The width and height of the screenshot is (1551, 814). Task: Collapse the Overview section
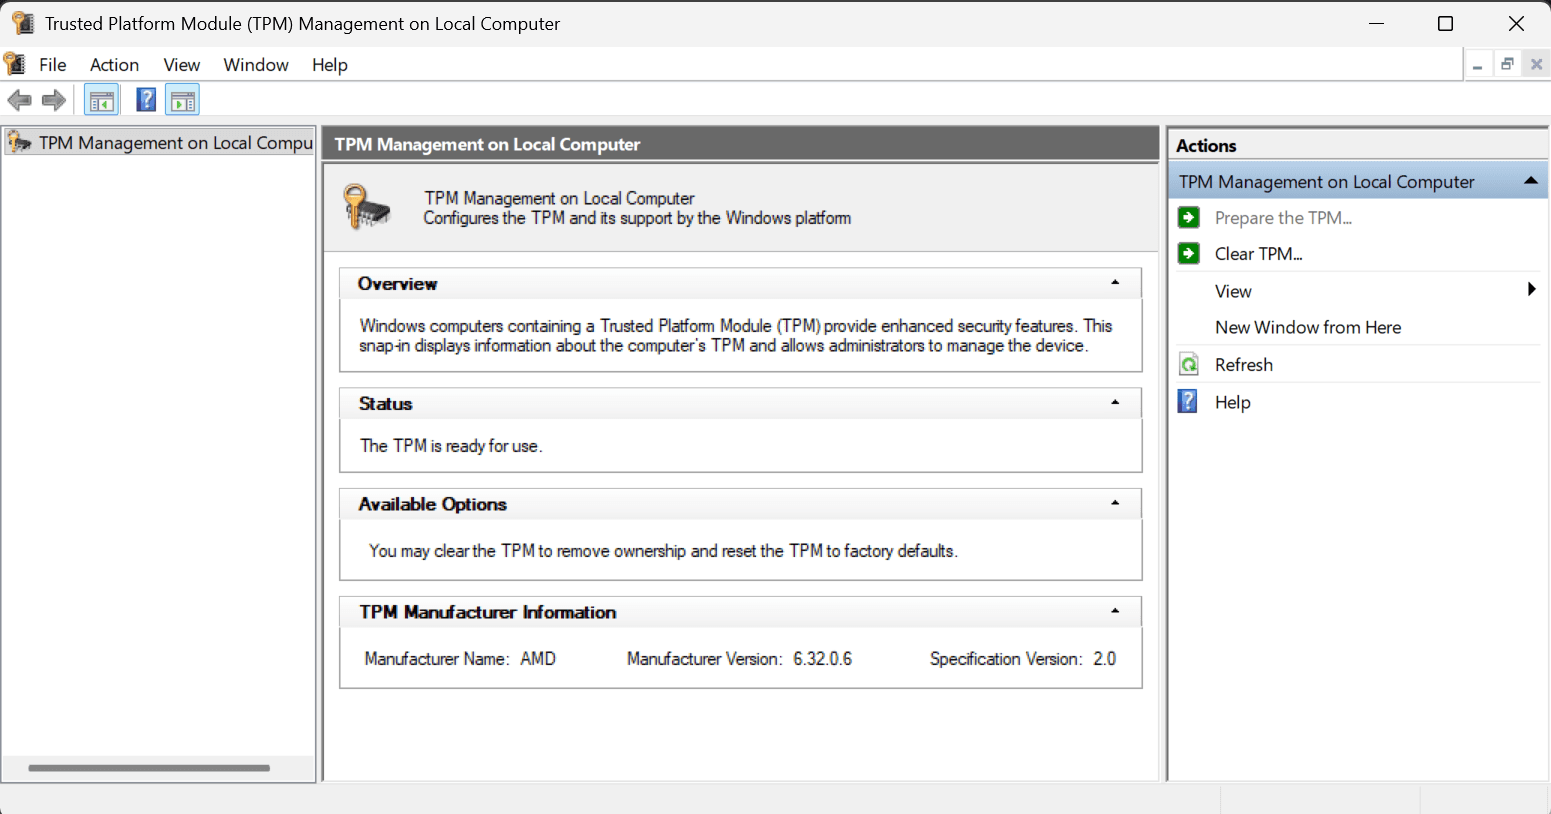[x=1115, y=283]
